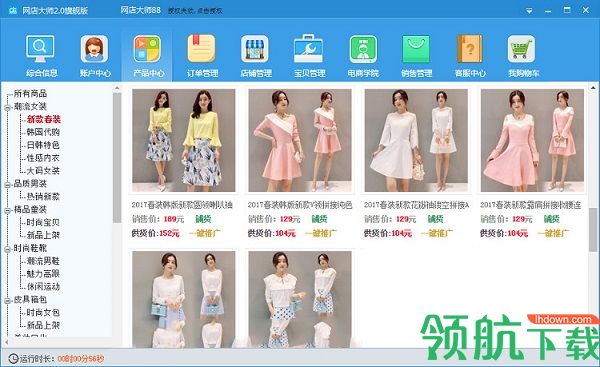Click 铺货 for the V领拼接 dress
The width and height of the screenshot is (600, 367).
pyautogui.click(x=319, y=219)
